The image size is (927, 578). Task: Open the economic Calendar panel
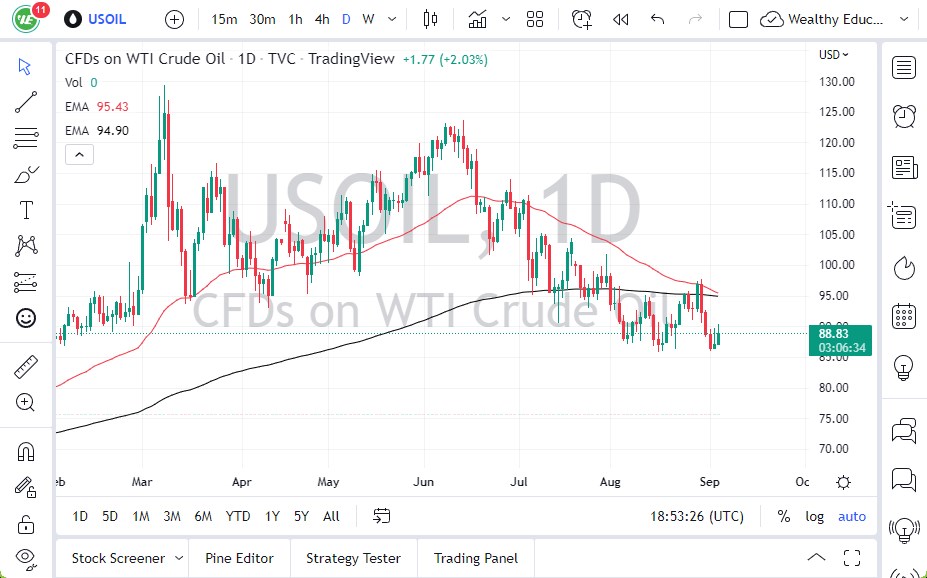pos(903,316)
